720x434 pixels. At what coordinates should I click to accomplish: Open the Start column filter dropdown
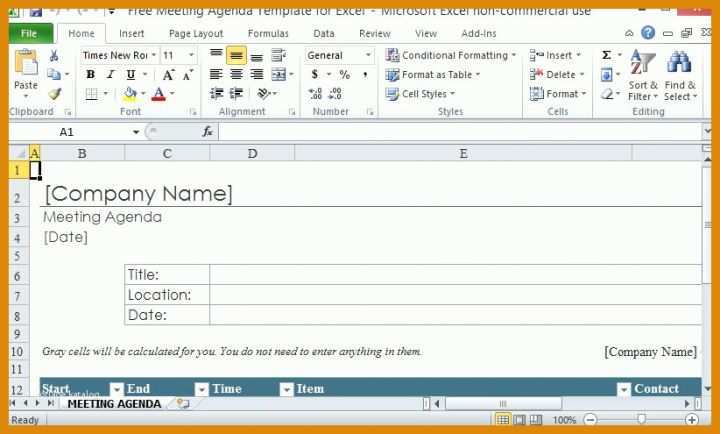pyautogui.click(x=116, y=389)
